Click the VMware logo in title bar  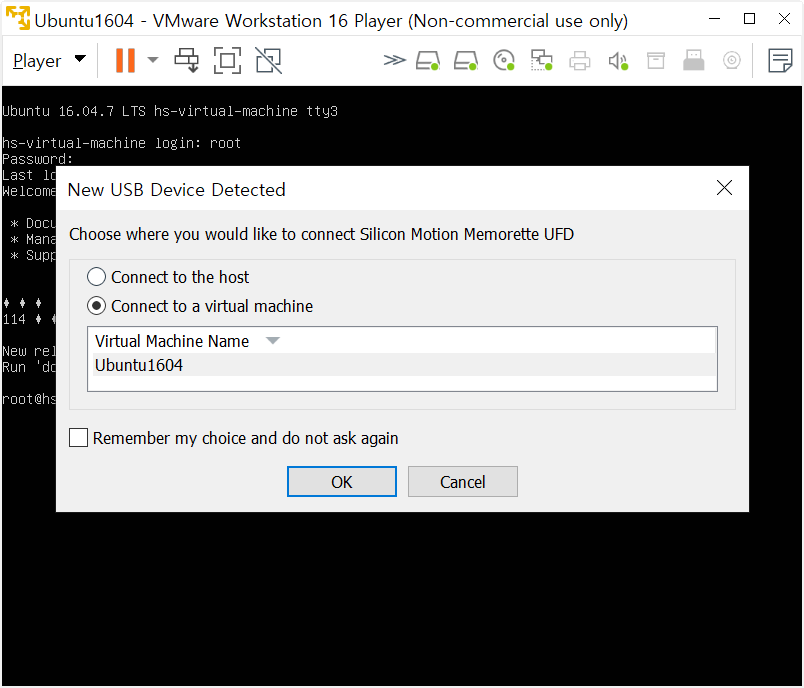coord(18,18)
